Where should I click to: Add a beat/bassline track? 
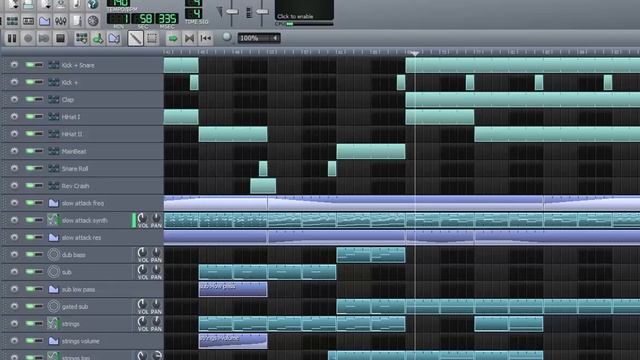(x=81, y=38)
